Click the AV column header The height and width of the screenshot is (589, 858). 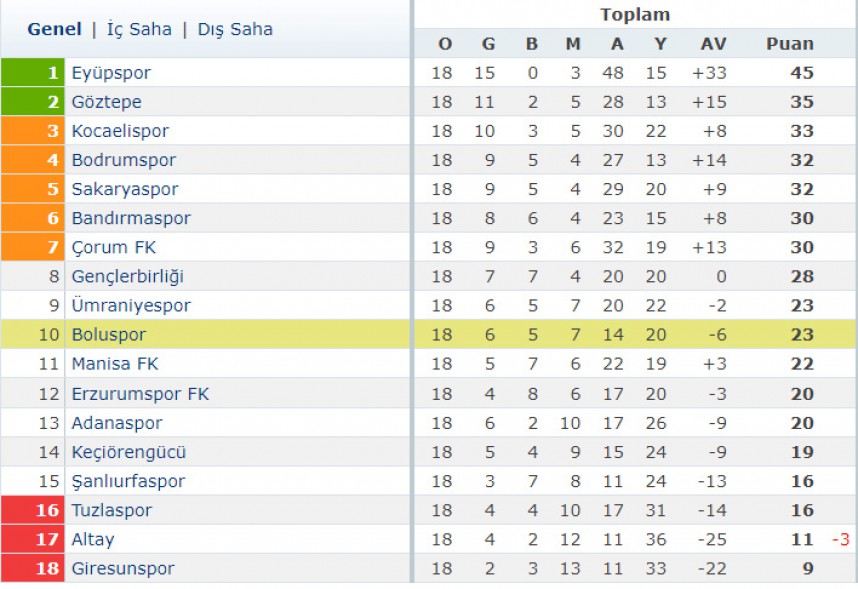(x=714, y=44)
